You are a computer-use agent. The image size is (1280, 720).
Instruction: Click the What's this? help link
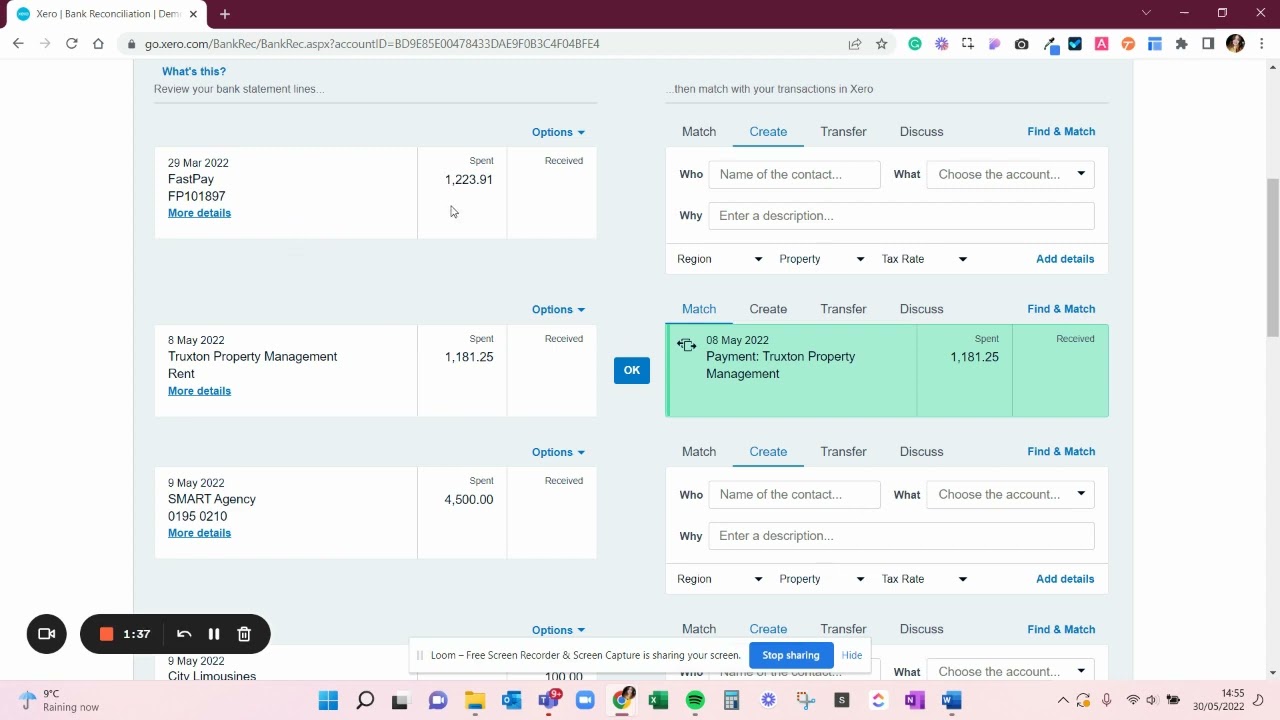coord(194,72)
